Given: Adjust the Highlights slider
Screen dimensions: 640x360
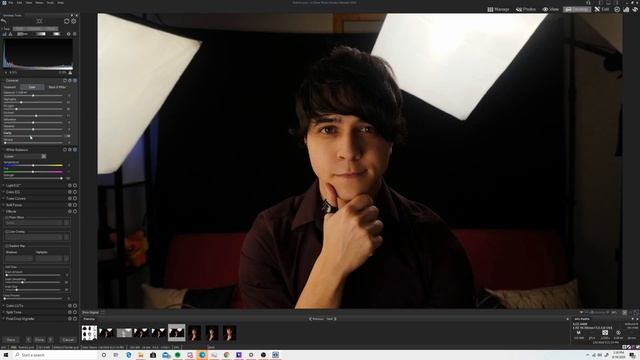Looking at the screenshot, I should [x=33, y=102].
